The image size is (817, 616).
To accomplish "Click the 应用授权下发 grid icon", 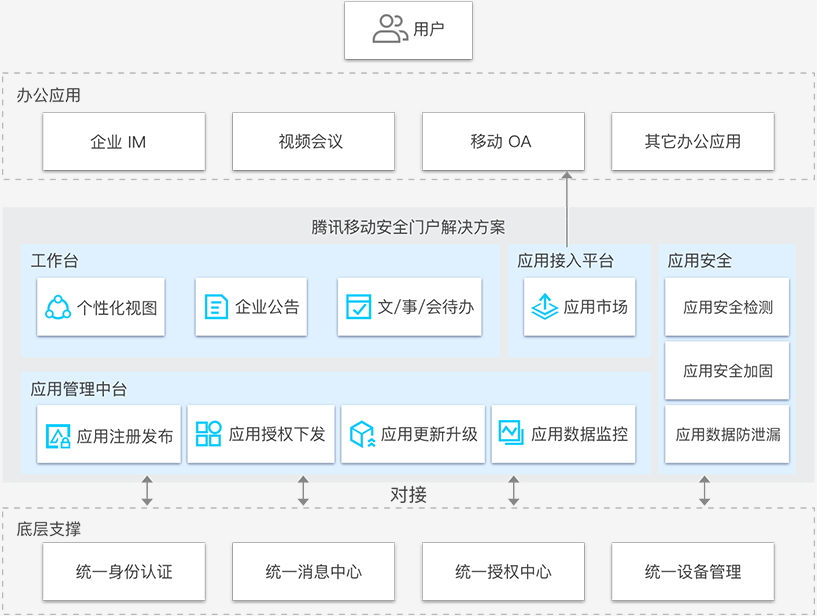I will pyautogui.click(x=208, y=434).
